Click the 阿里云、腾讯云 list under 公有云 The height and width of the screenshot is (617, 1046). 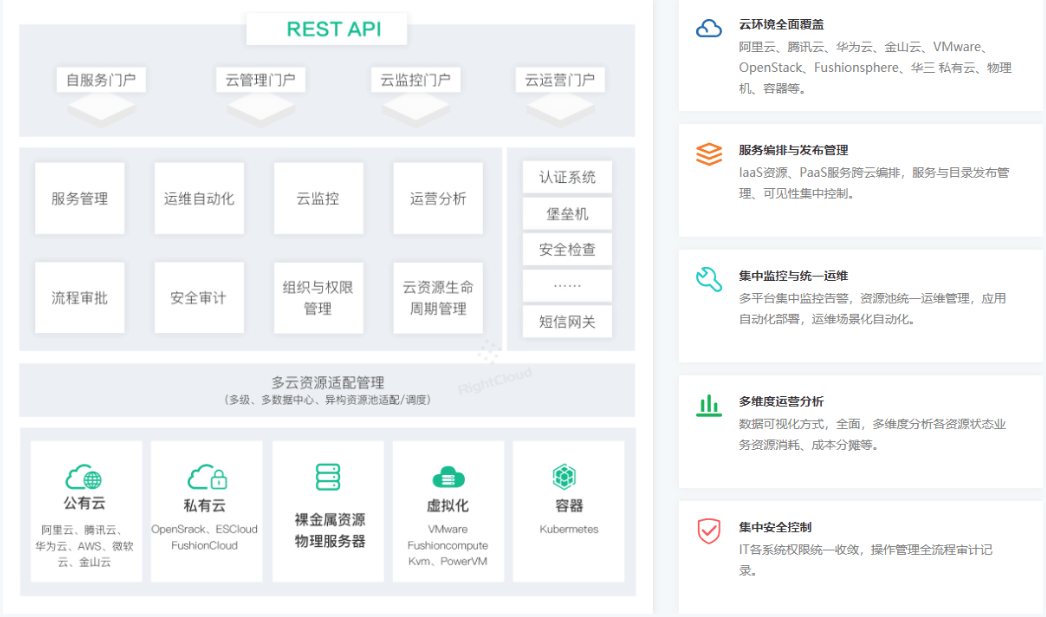pos(84,546)
